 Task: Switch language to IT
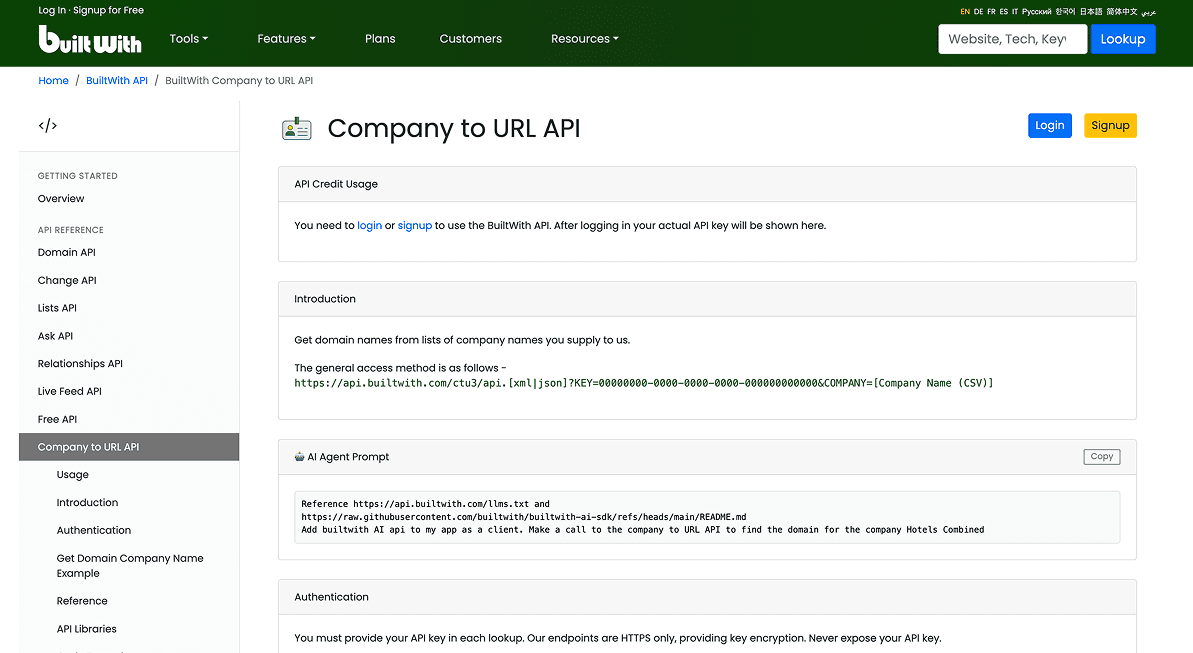(1015, 11)
